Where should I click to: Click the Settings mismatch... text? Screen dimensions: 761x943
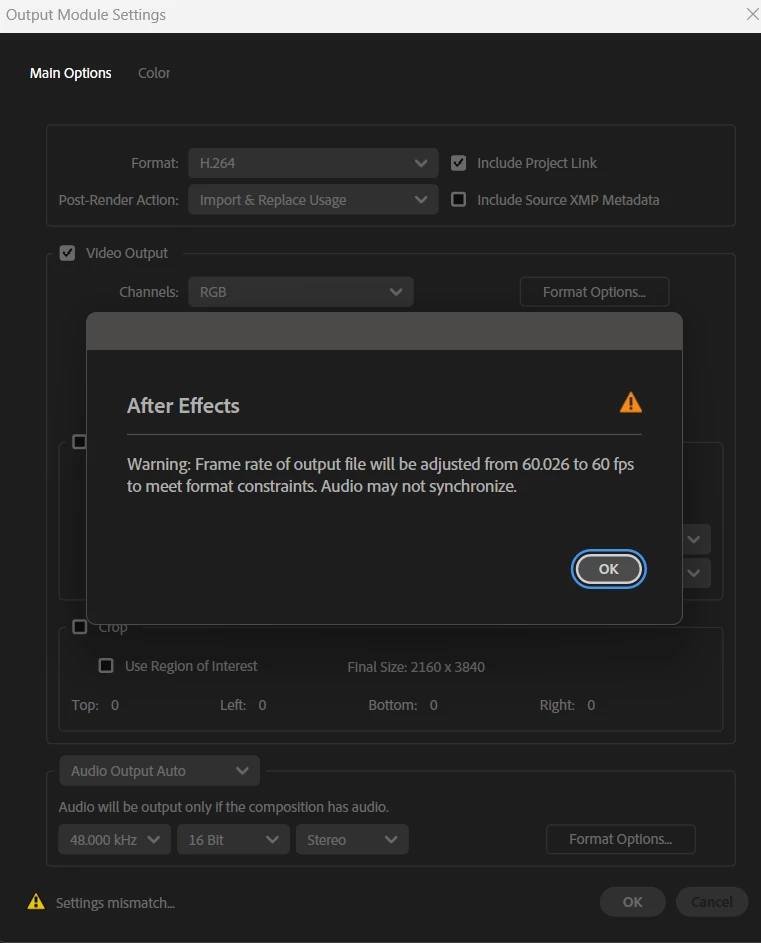click(116, 903)
